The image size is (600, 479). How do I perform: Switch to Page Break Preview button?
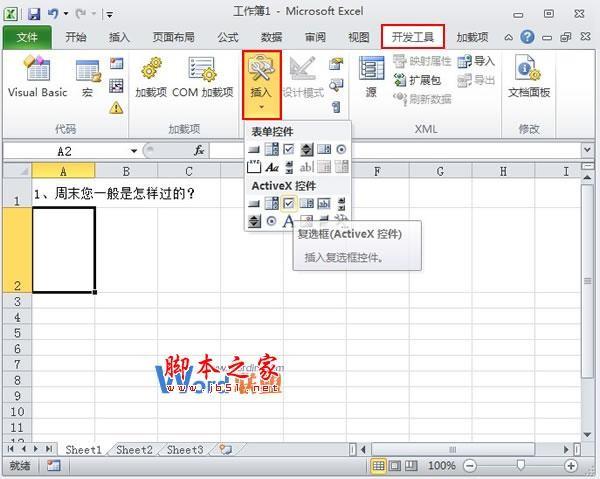click(x=411, y=466)
